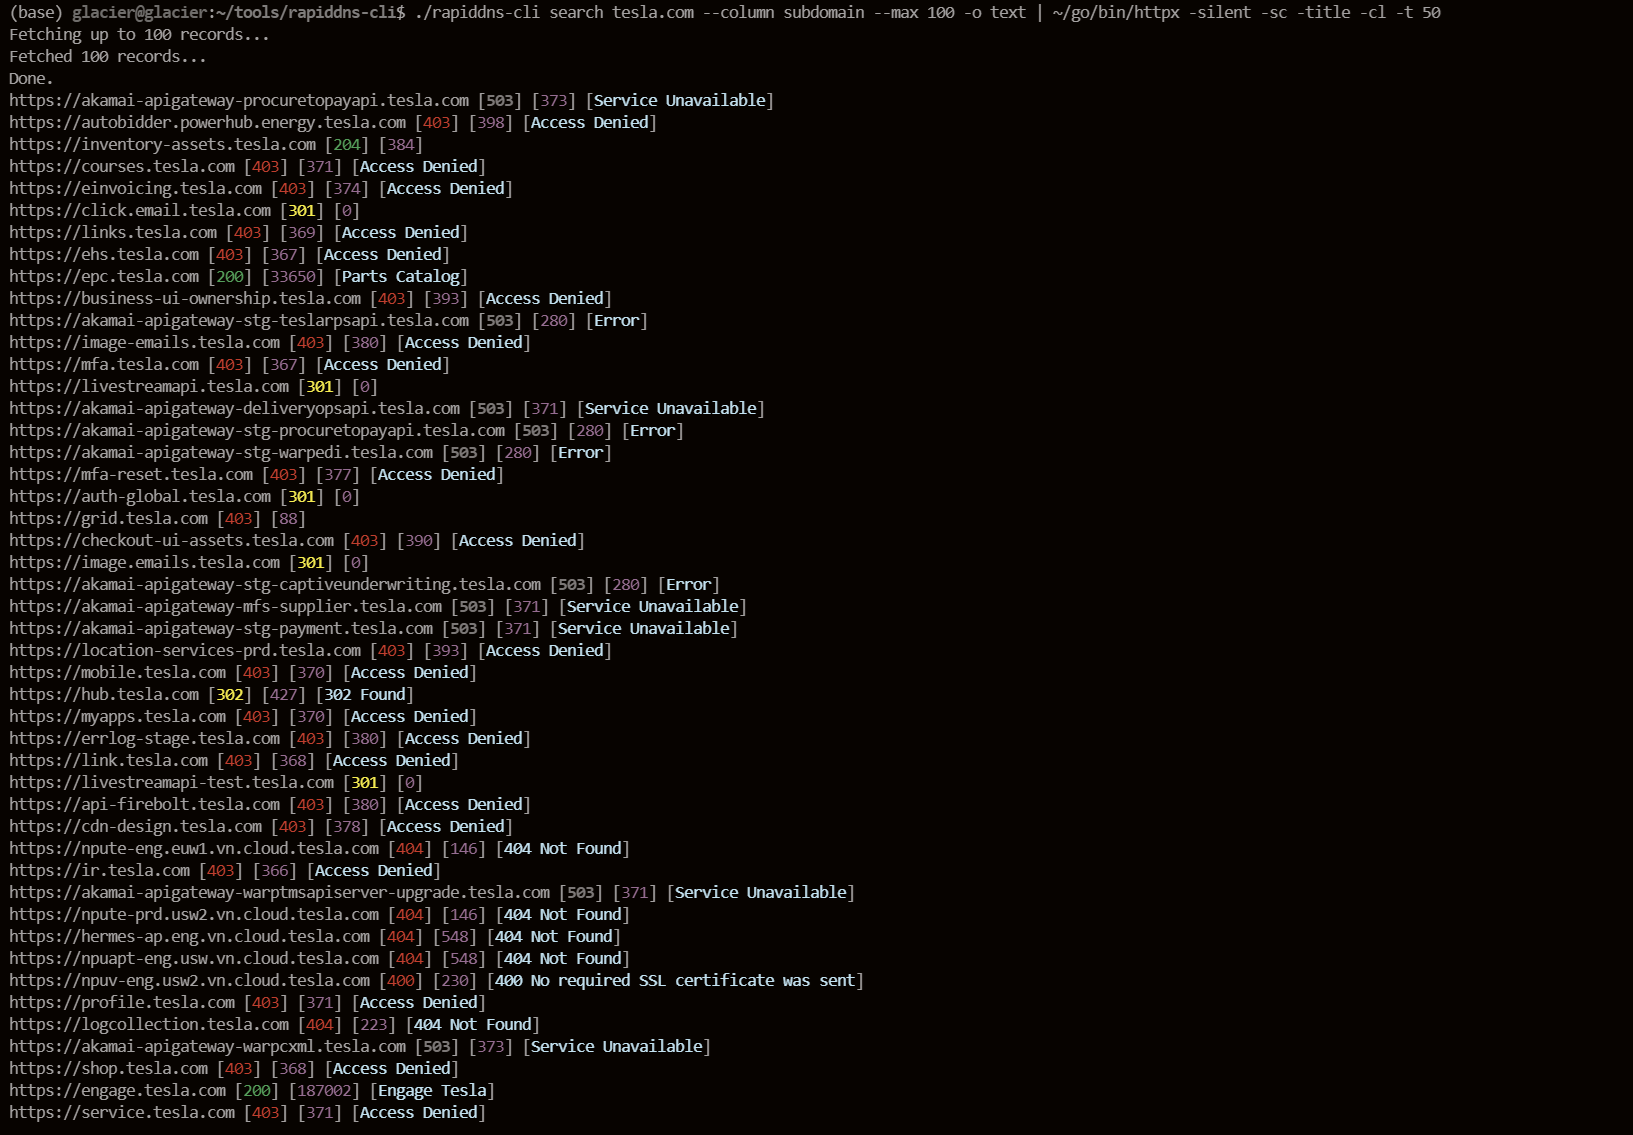
Task: Select the Fetched 100 records text line
Action: [x=108, y=56]
